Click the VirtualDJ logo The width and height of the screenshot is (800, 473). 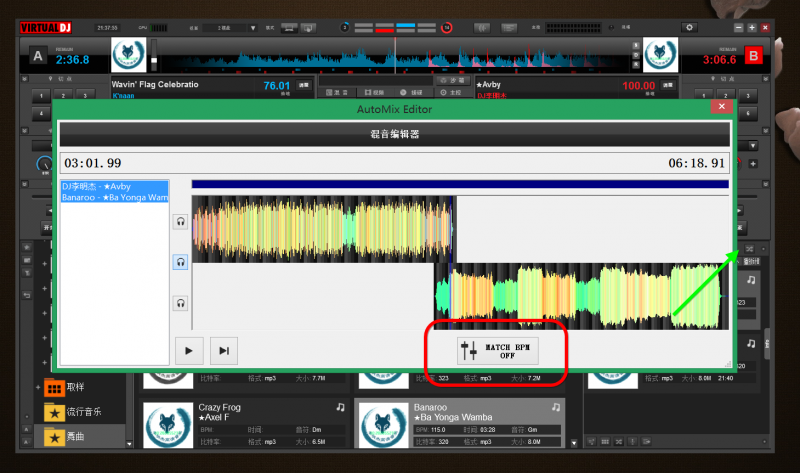[46, 28]
